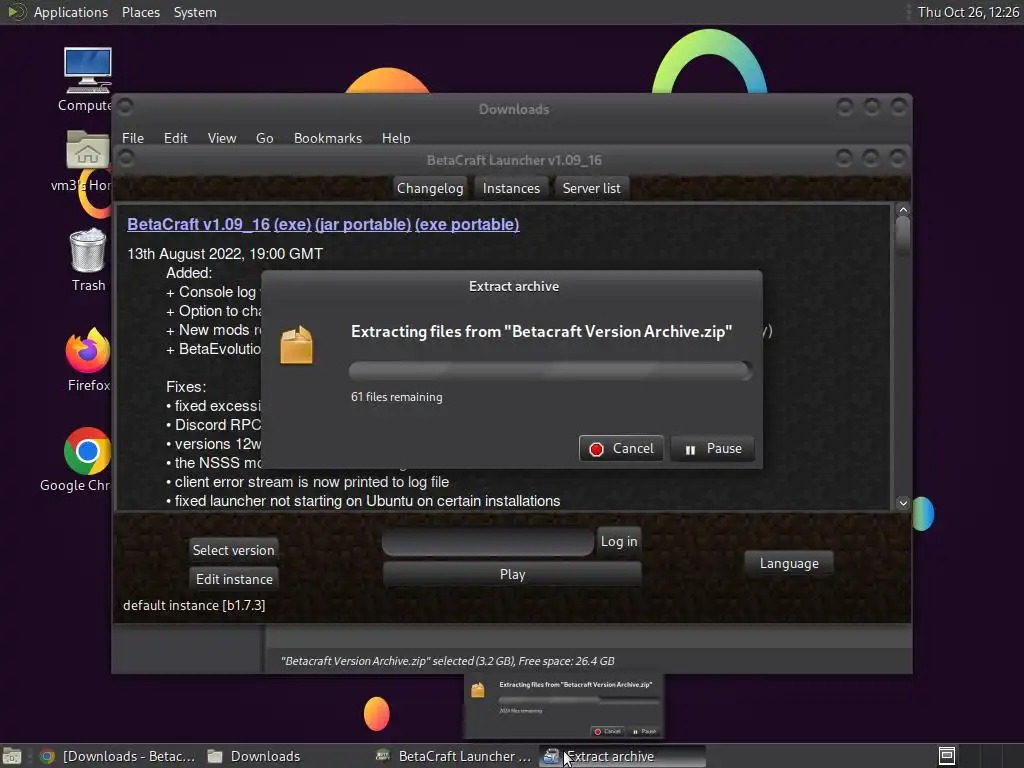The width and height of the screenshot is (1024, 768).
Task: Focus the username input field
Action: click(488, 542)
